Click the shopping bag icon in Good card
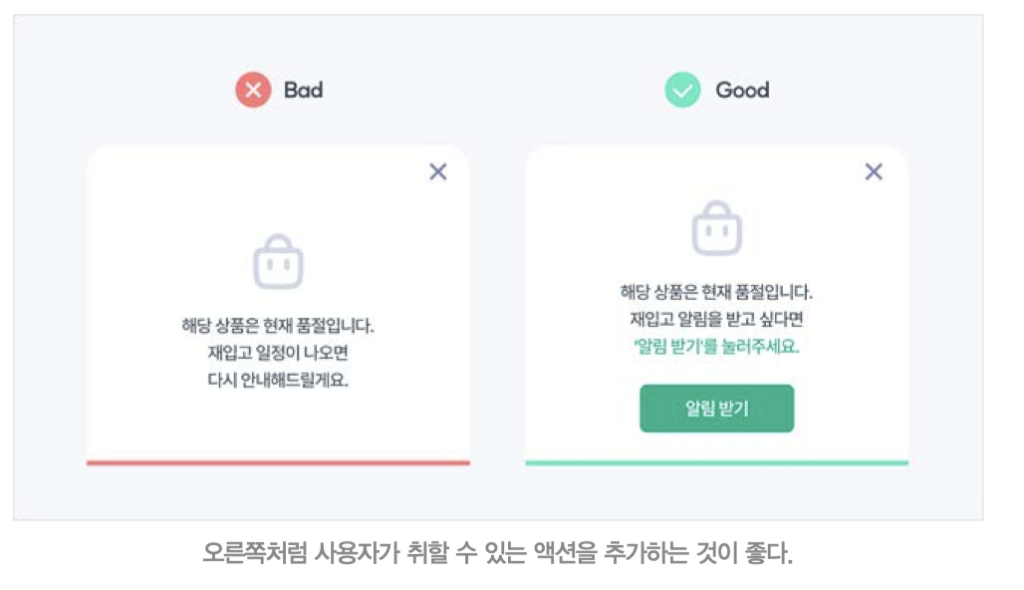Viewport: 1024px width, 590px height. coord(717,227)
